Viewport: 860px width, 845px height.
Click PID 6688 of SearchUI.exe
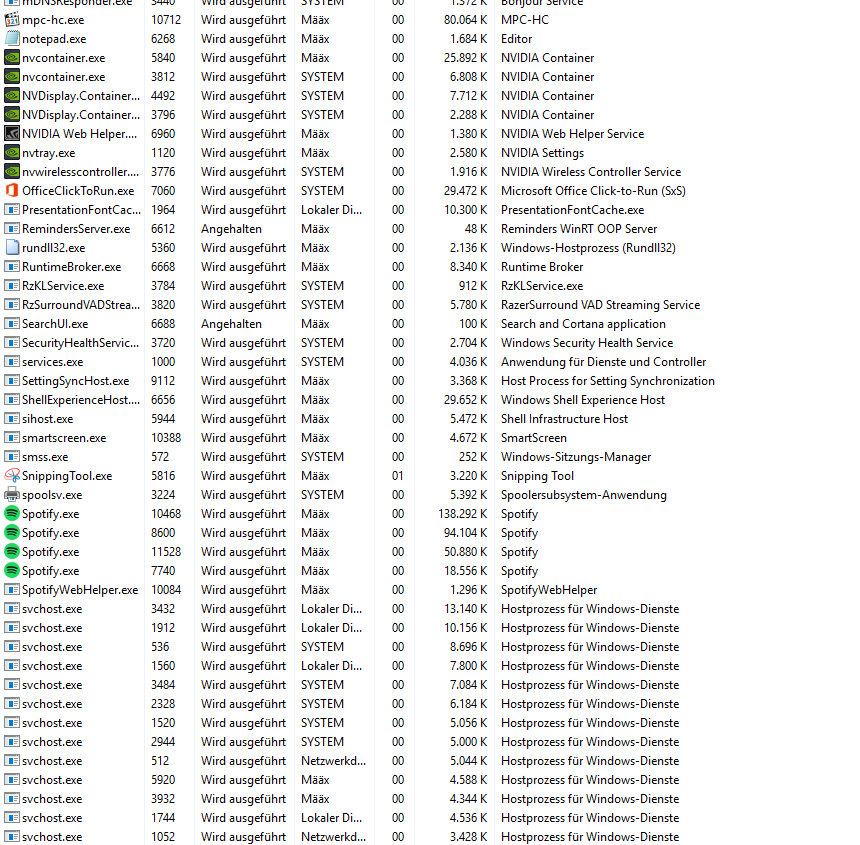point(163,324)
